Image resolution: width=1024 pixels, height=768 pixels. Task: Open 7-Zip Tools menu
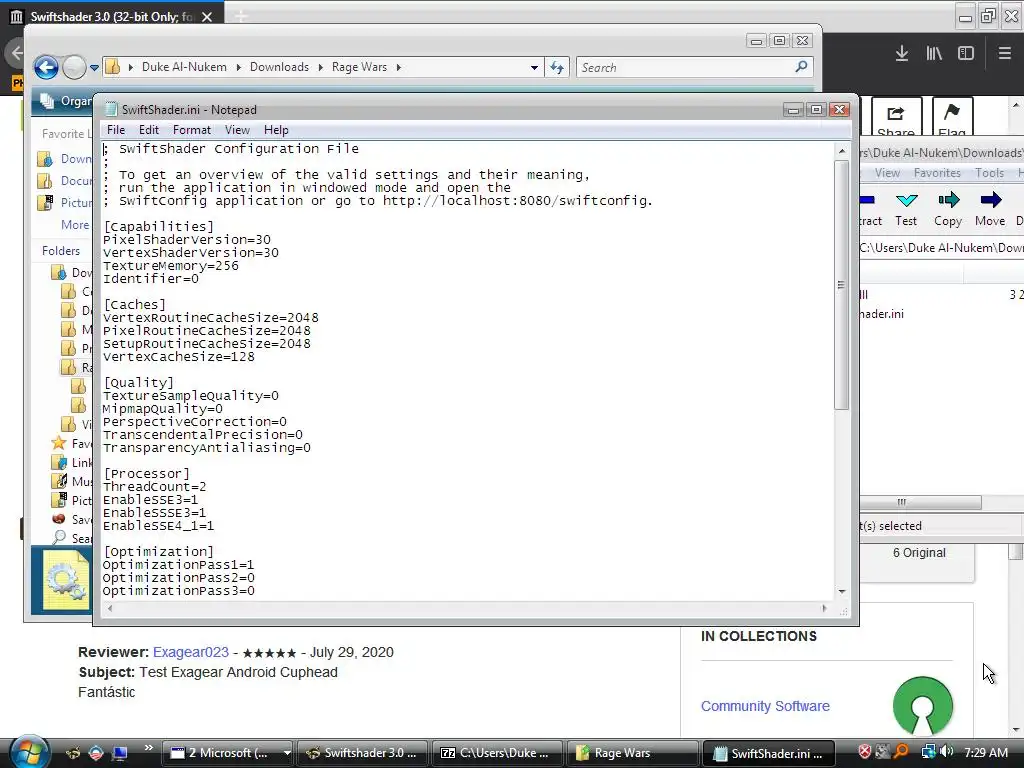(989, 172)
